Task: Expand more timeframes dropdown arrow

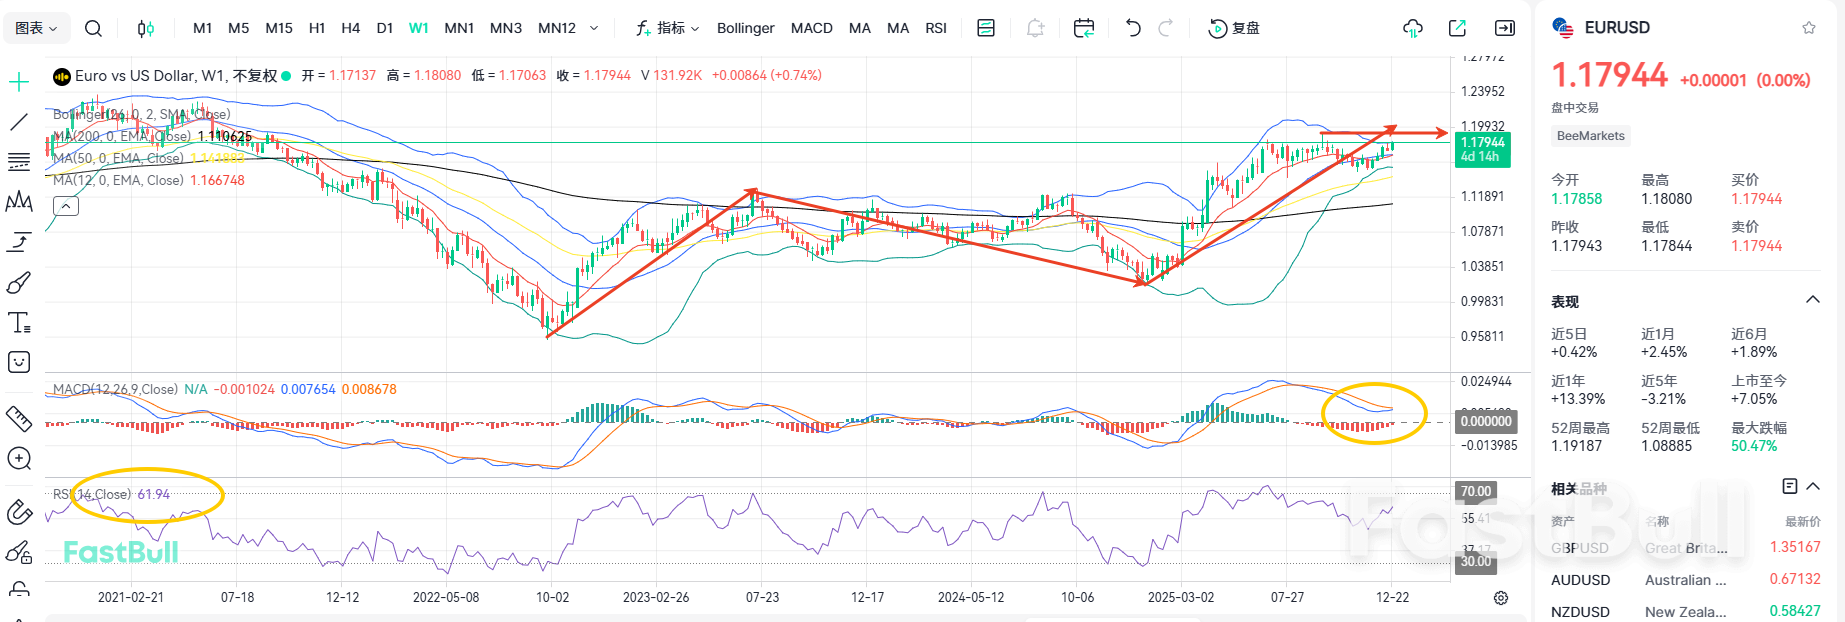Action: [594, 28]
